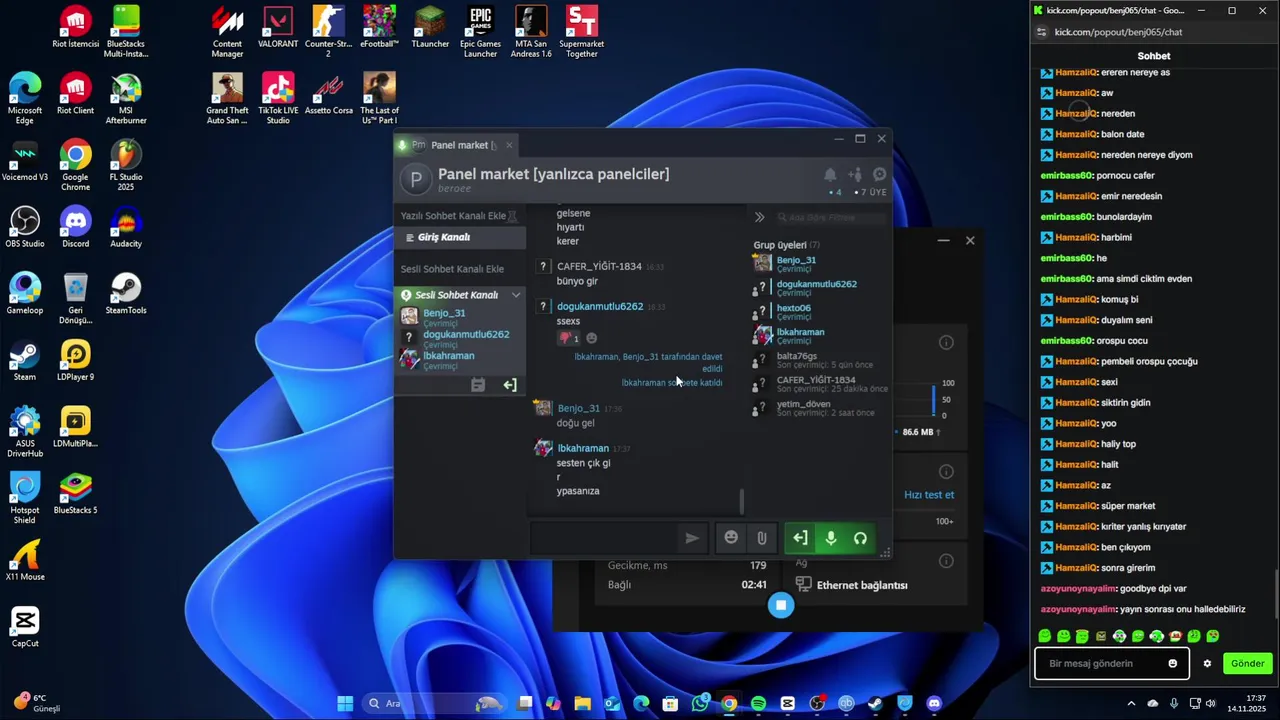Click Sesli Sohbet Kanalı Ekle
The width and height of the screenshot is (1280, 720).
click(452, 268)
